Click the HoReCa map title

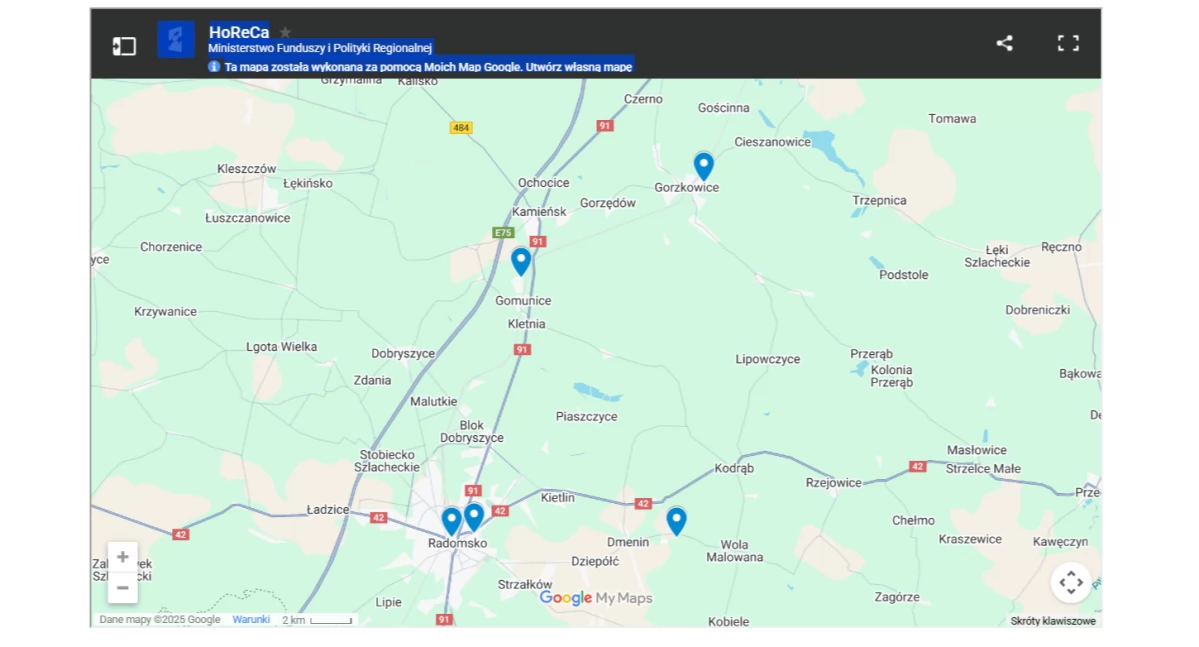238,31
